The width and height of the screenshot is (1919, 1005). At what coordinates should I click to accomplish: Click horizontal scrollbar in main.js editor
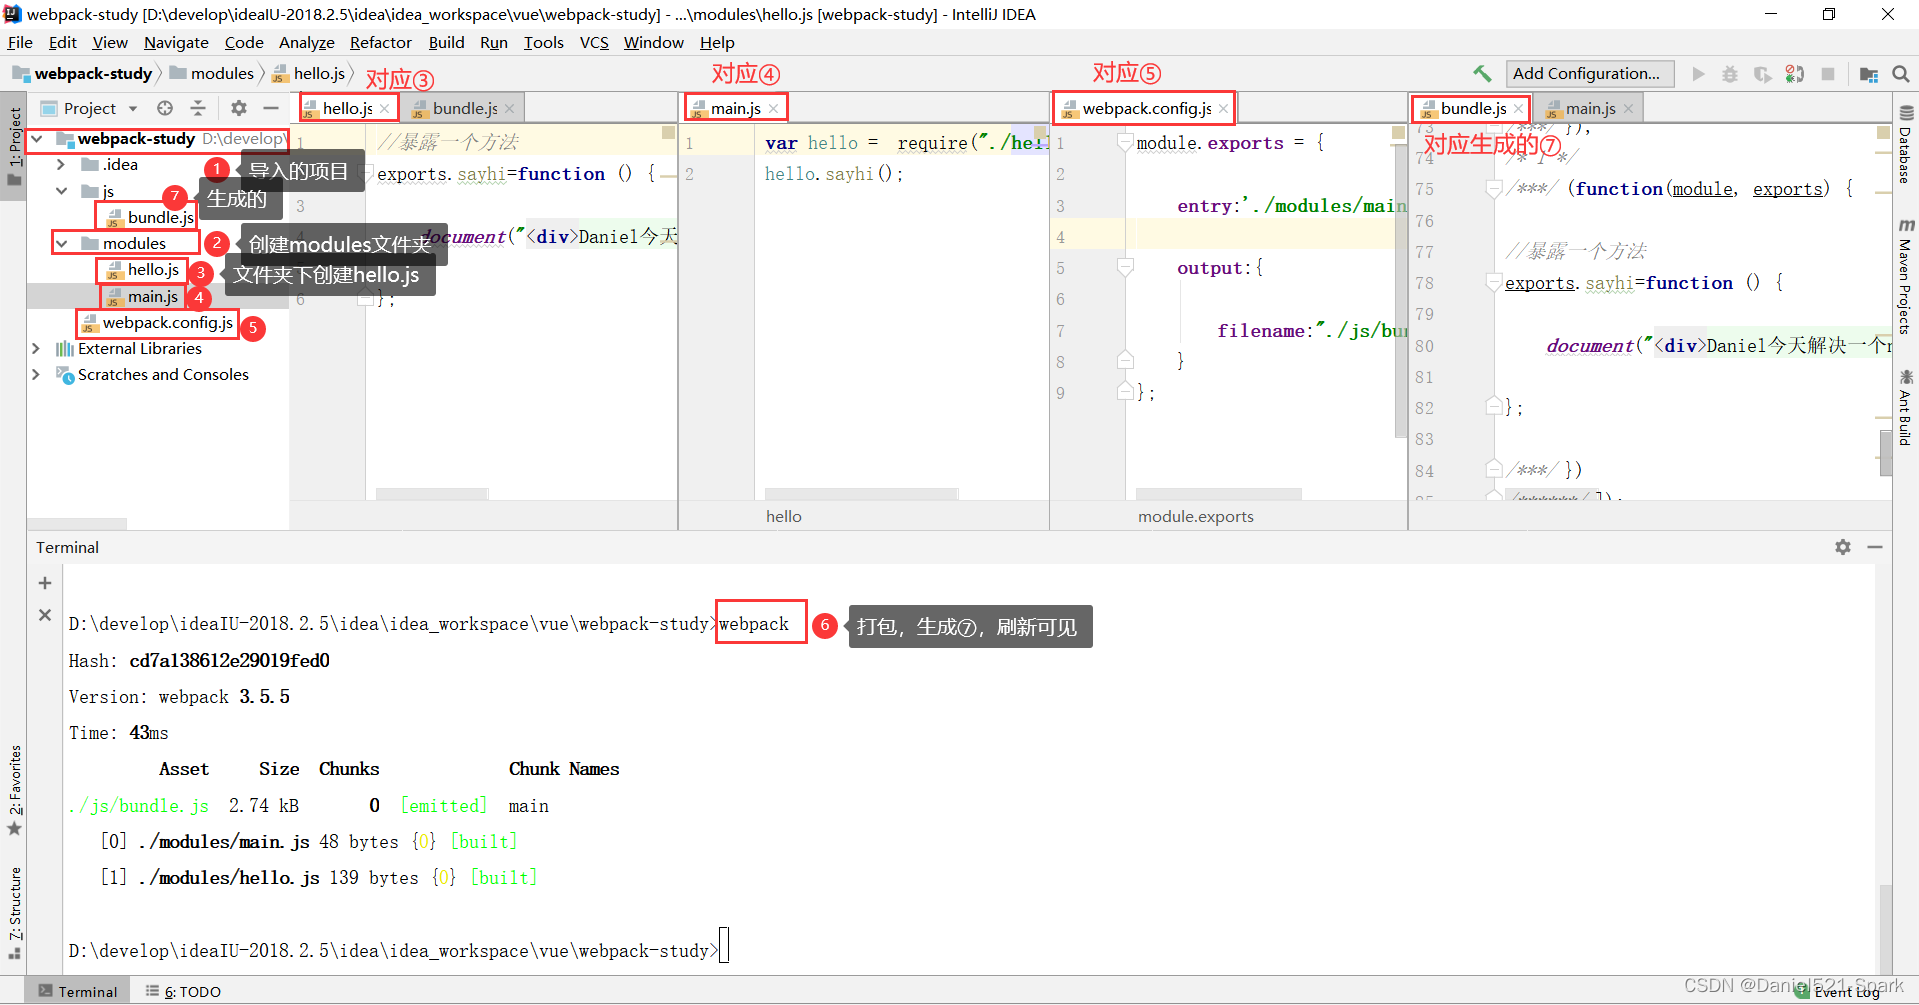click(x=861, y=493)
